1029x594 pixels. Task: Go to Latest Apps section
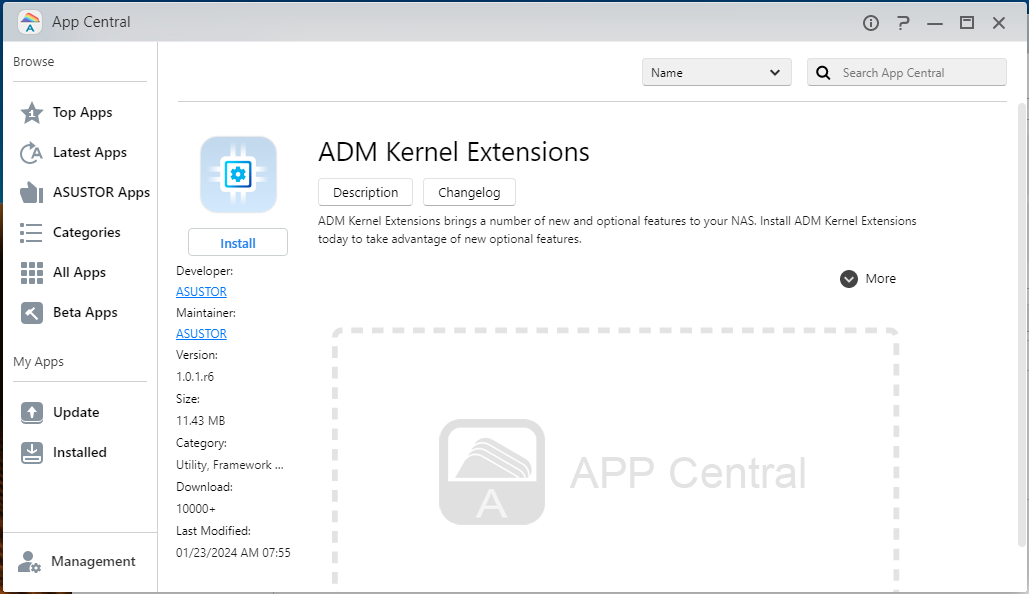click(90, 153)
